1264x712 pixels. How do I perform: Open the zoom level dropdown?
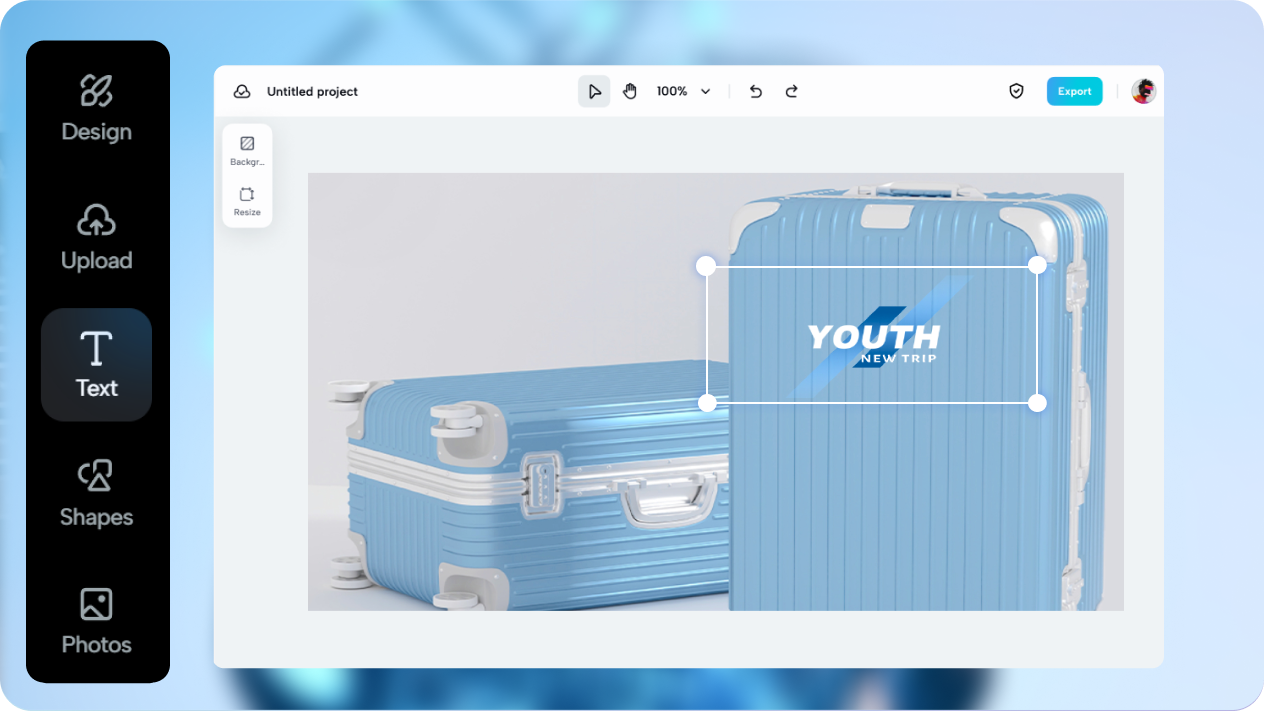pyautogui.click(x=706, y=91)
